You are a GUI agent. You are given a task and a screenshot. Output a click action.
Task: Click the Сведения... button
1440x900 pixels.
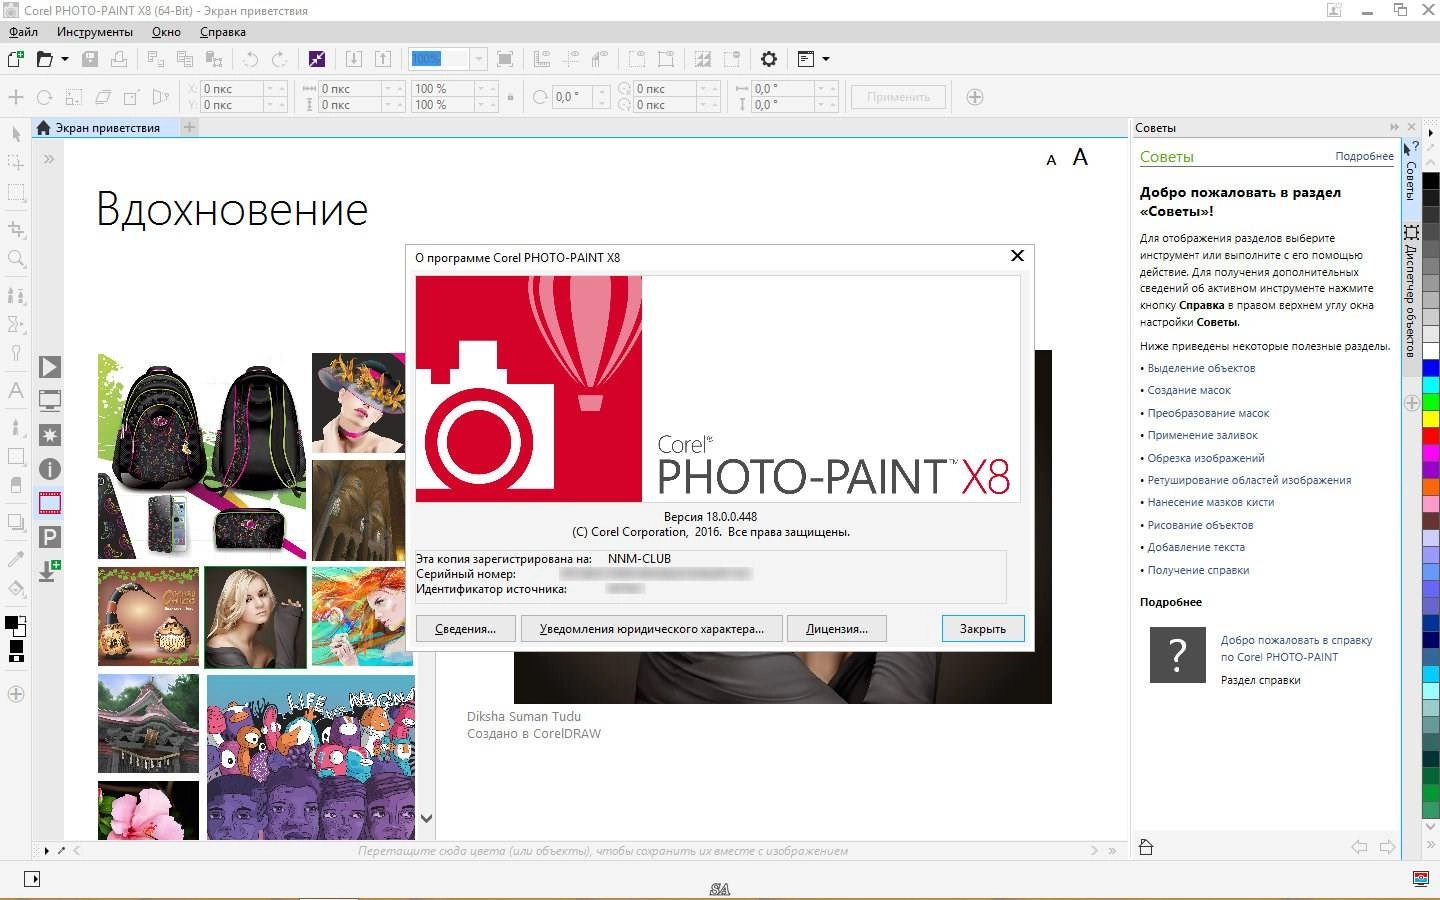pos(465,629)
